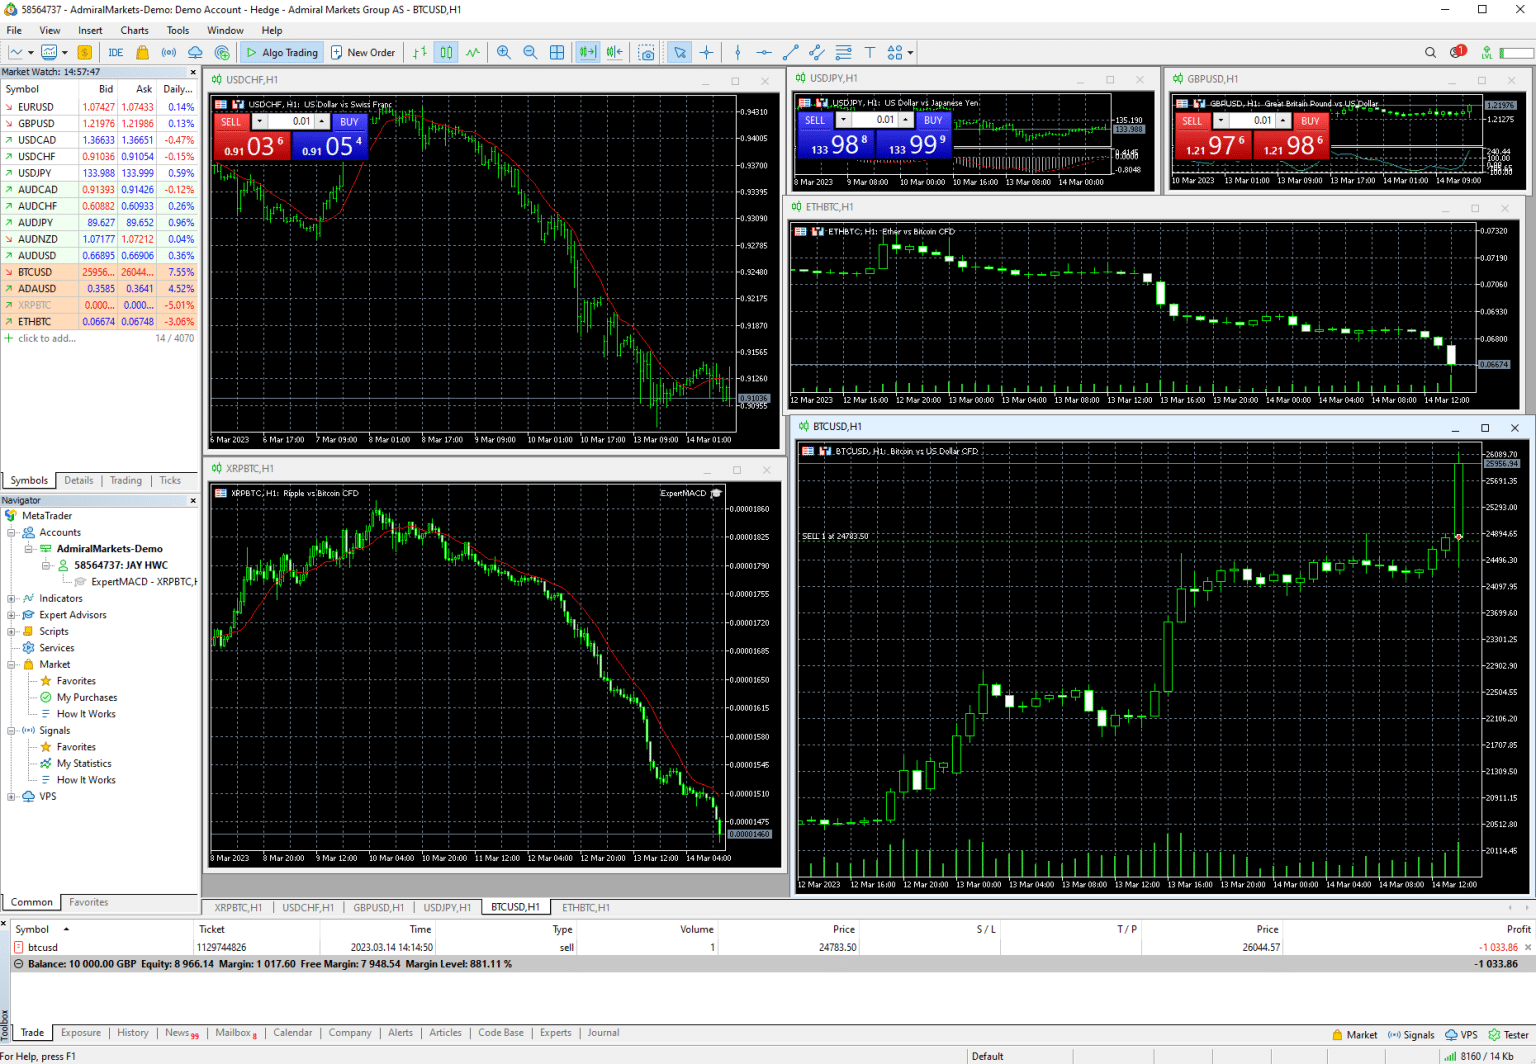
Task: Click the Zoom In magnifier toolbar icon
Action: [x=504, y=53]
